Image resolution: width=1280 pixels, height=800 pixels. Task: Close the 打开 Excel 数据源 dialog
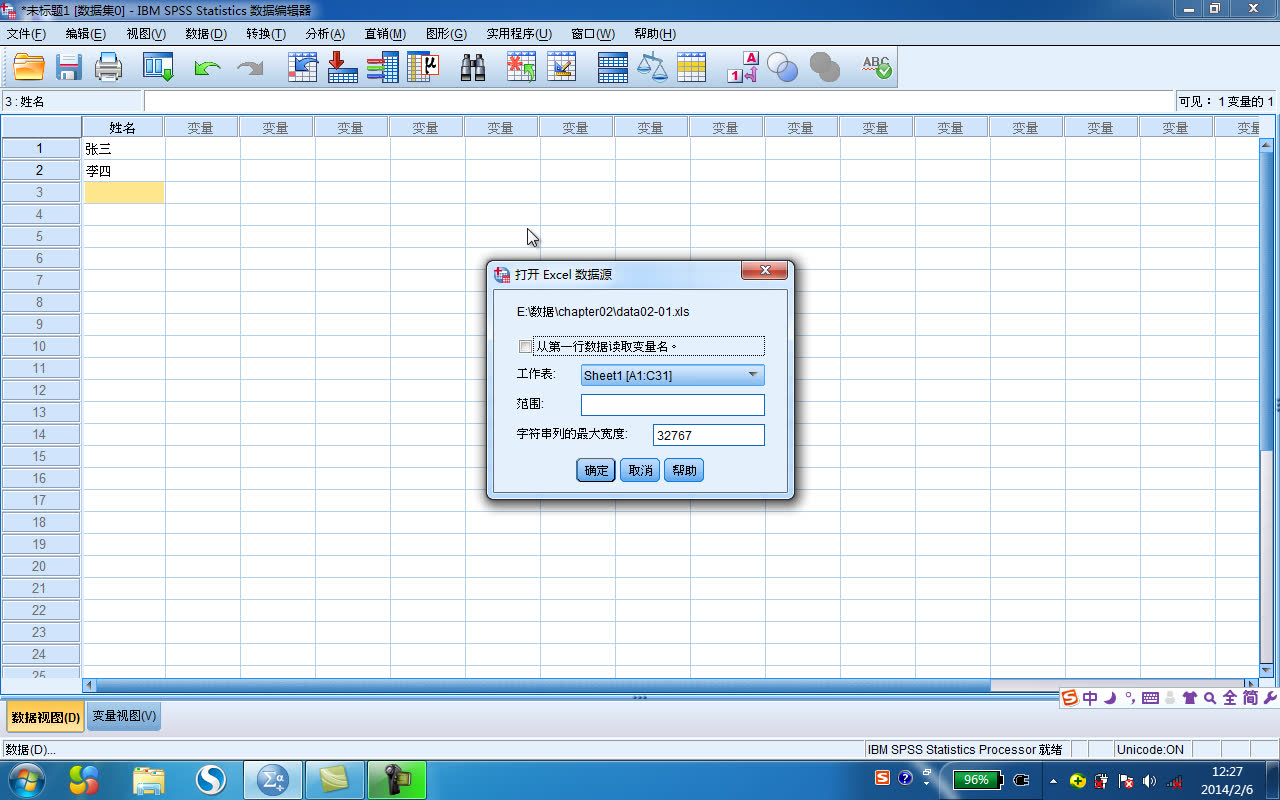pyautogui.click(x=765, y=271)
